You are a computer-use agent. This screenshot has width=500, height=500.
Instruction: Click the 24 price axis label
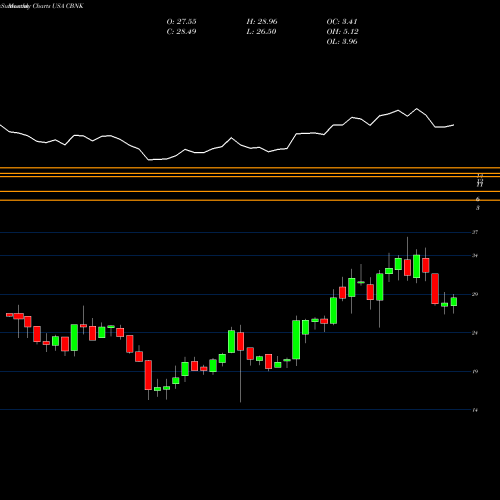[475, 333]
